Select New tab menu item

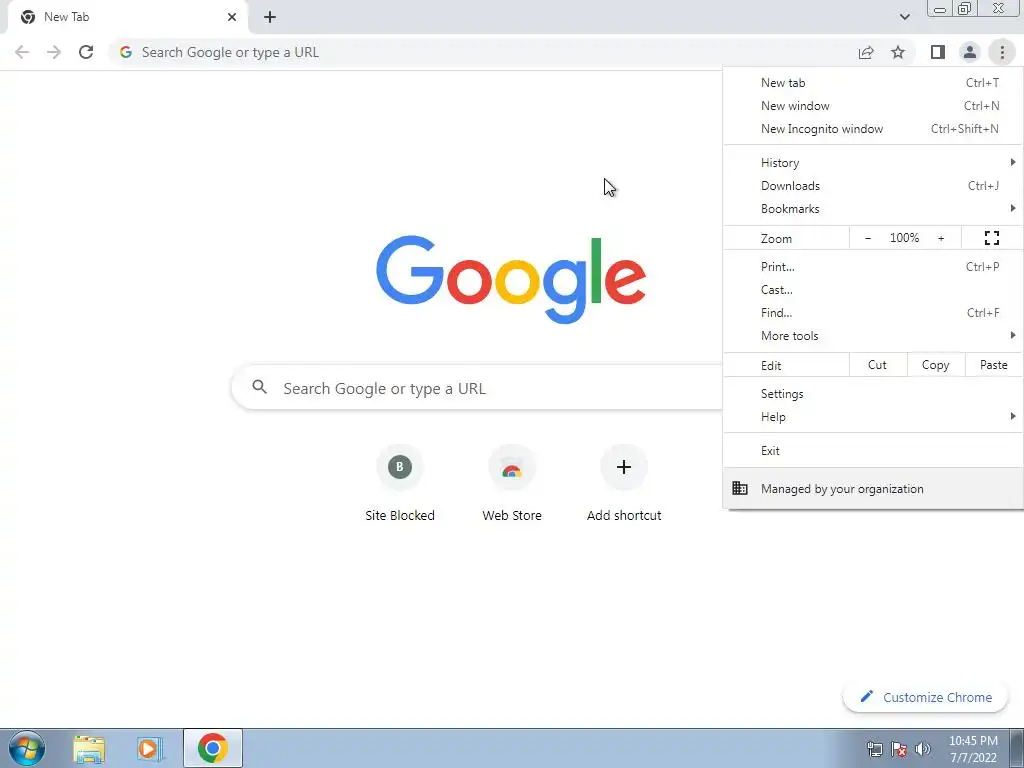point(873,83)
